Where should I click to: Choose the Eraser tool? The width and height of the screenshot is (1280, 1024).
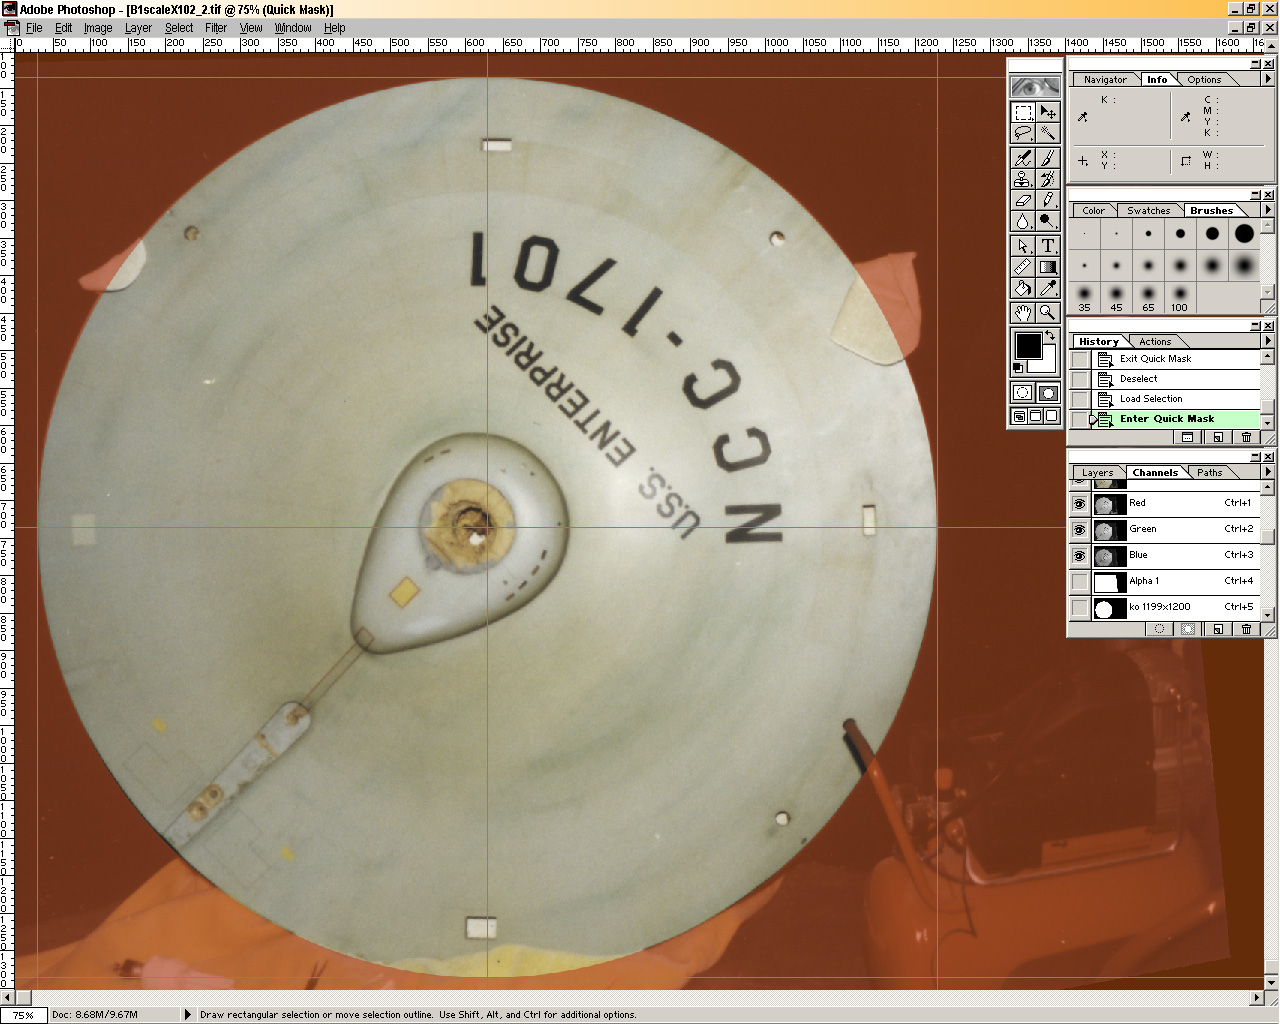[x=1022, y=201]
